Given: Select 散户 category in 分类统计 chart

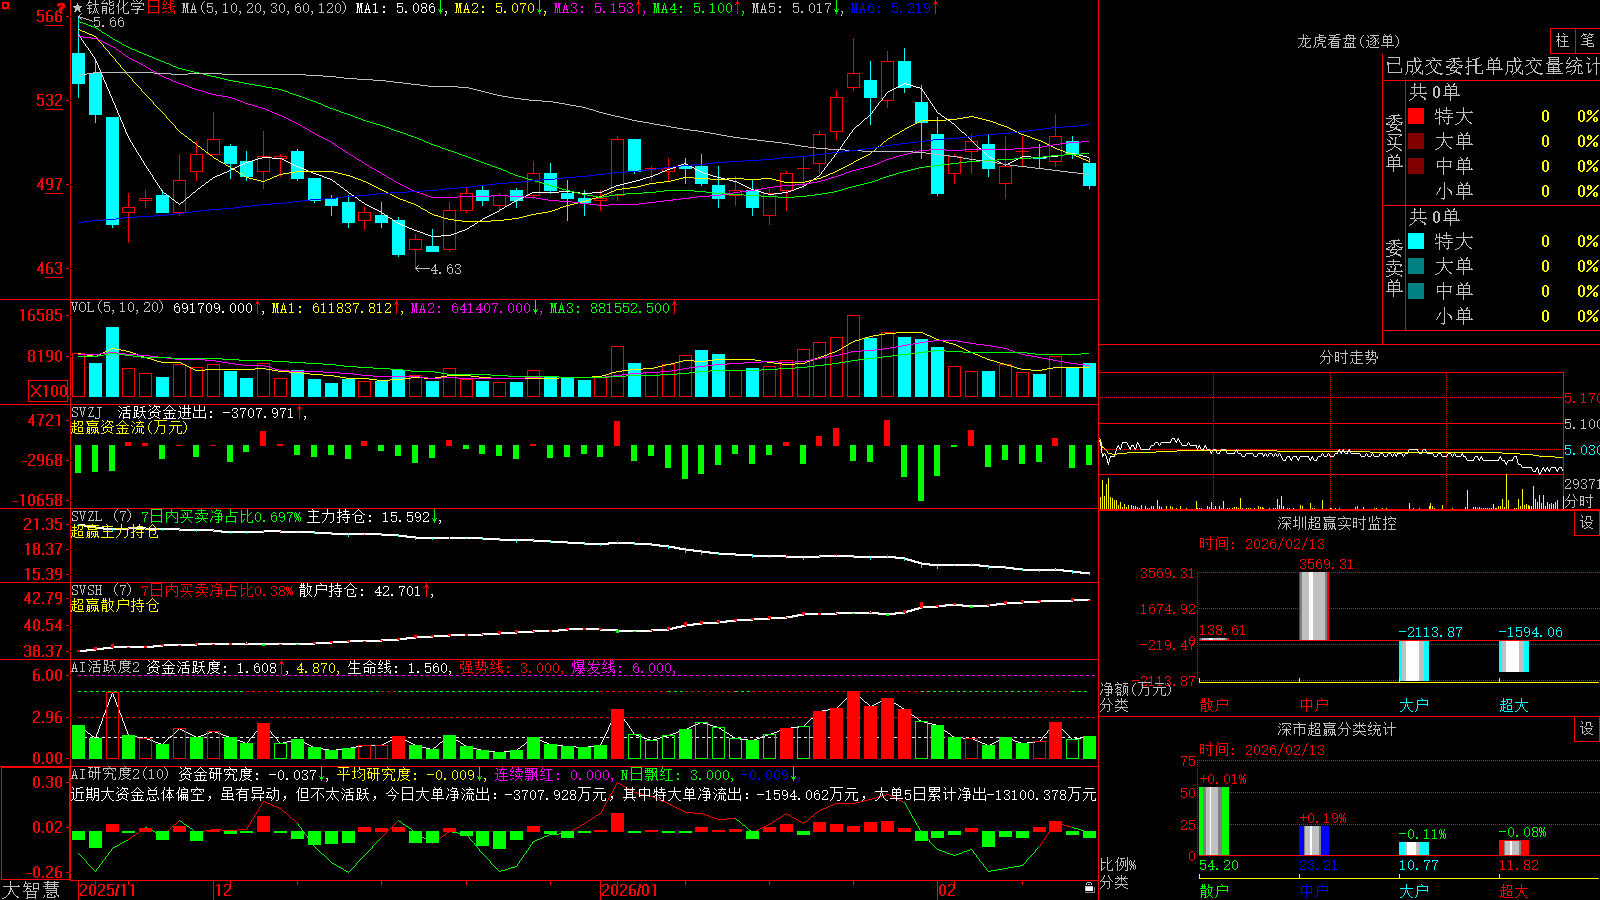Looking at the screenshot, I should (x=1214, y=891).
